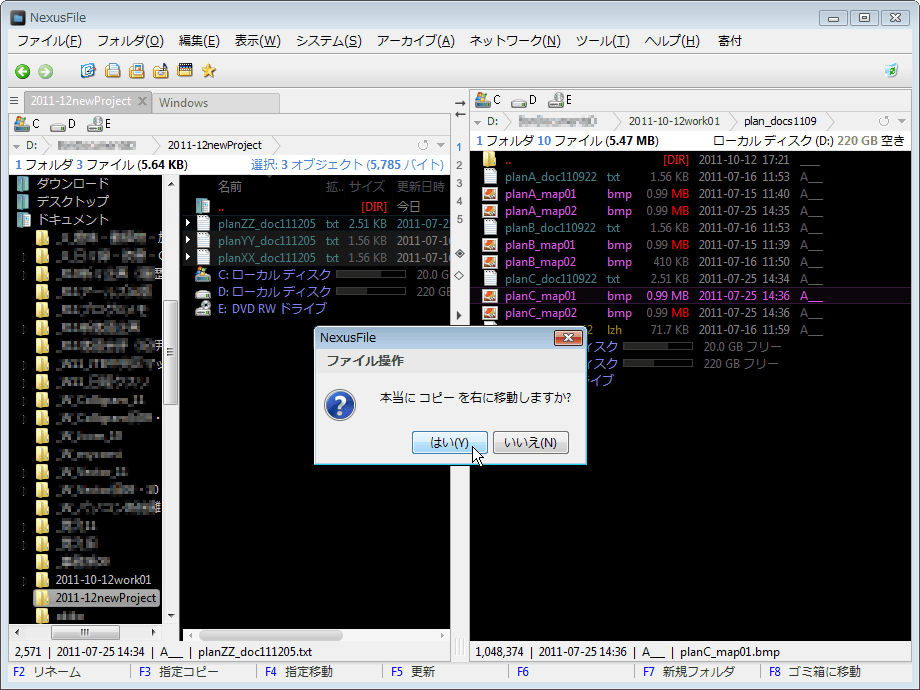Click the blue pencil icon in the toolbar
The image size is (920, 690).
88,71
